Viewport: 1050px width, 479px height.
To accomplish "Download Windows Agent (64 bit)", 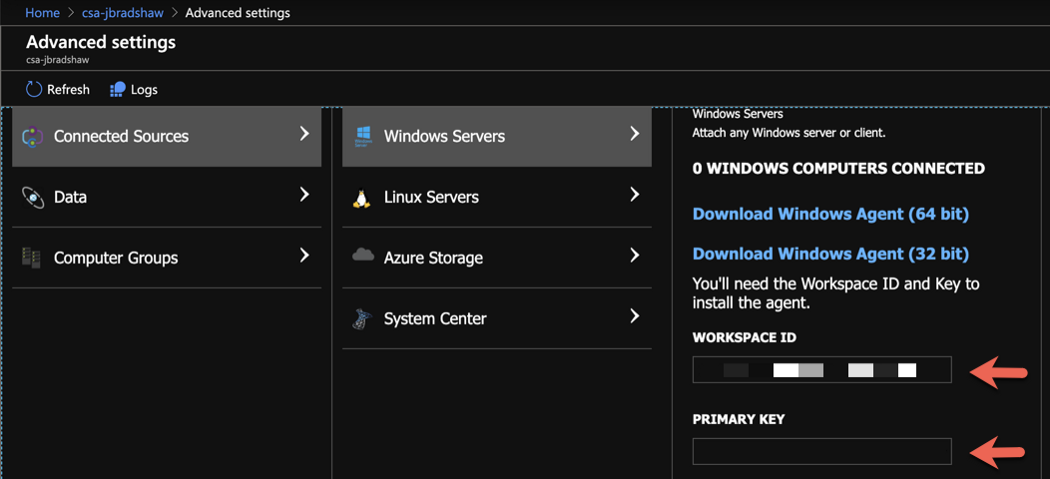I will click(830, 214).
